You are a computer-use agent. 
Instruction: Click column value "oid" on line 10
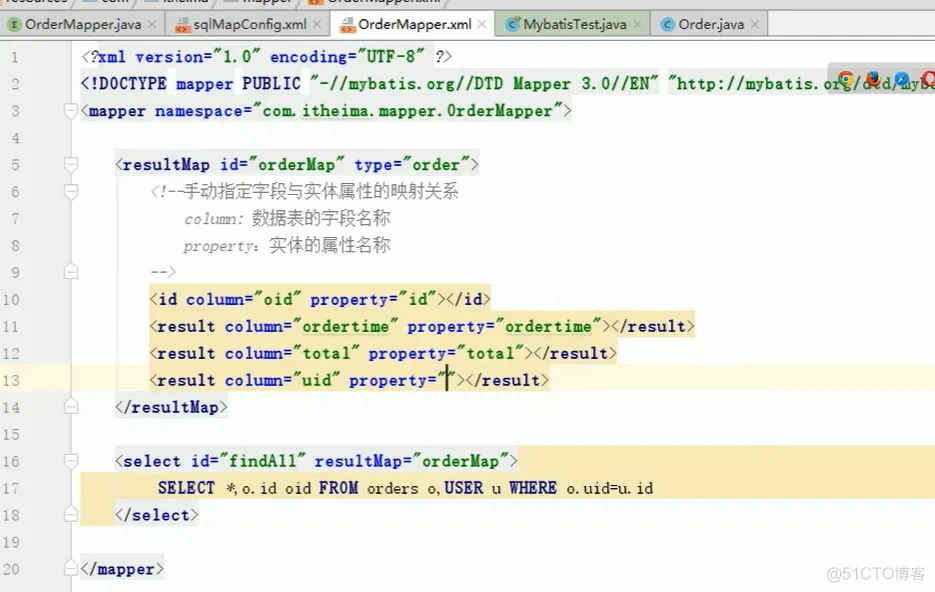(278, 299)
